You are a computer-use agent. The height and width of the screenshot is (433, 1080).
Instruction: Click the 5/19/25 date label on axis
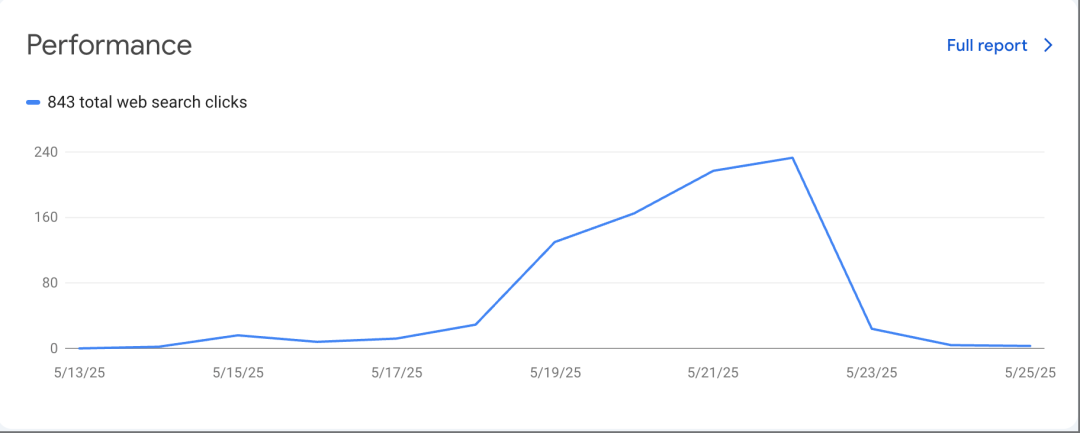point(555,372)
